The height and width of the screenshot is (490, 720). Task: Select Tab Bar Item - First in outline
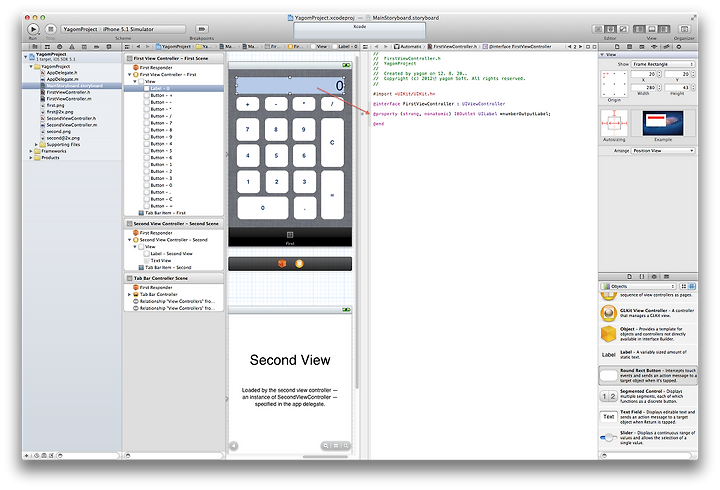162,213
